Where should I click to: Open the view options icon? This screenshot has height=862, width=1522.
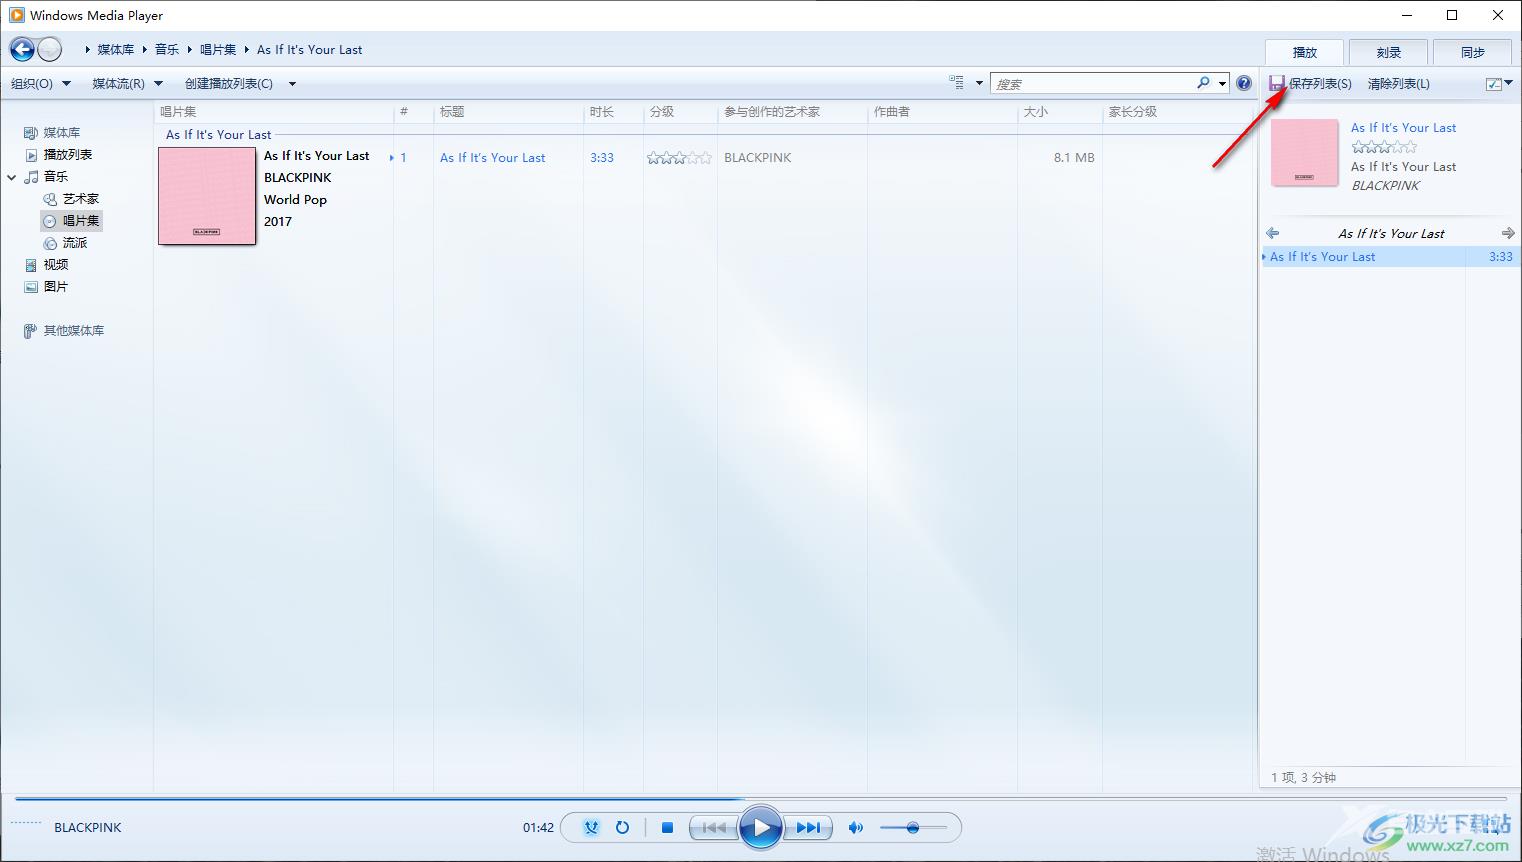(x=957, y=83)
